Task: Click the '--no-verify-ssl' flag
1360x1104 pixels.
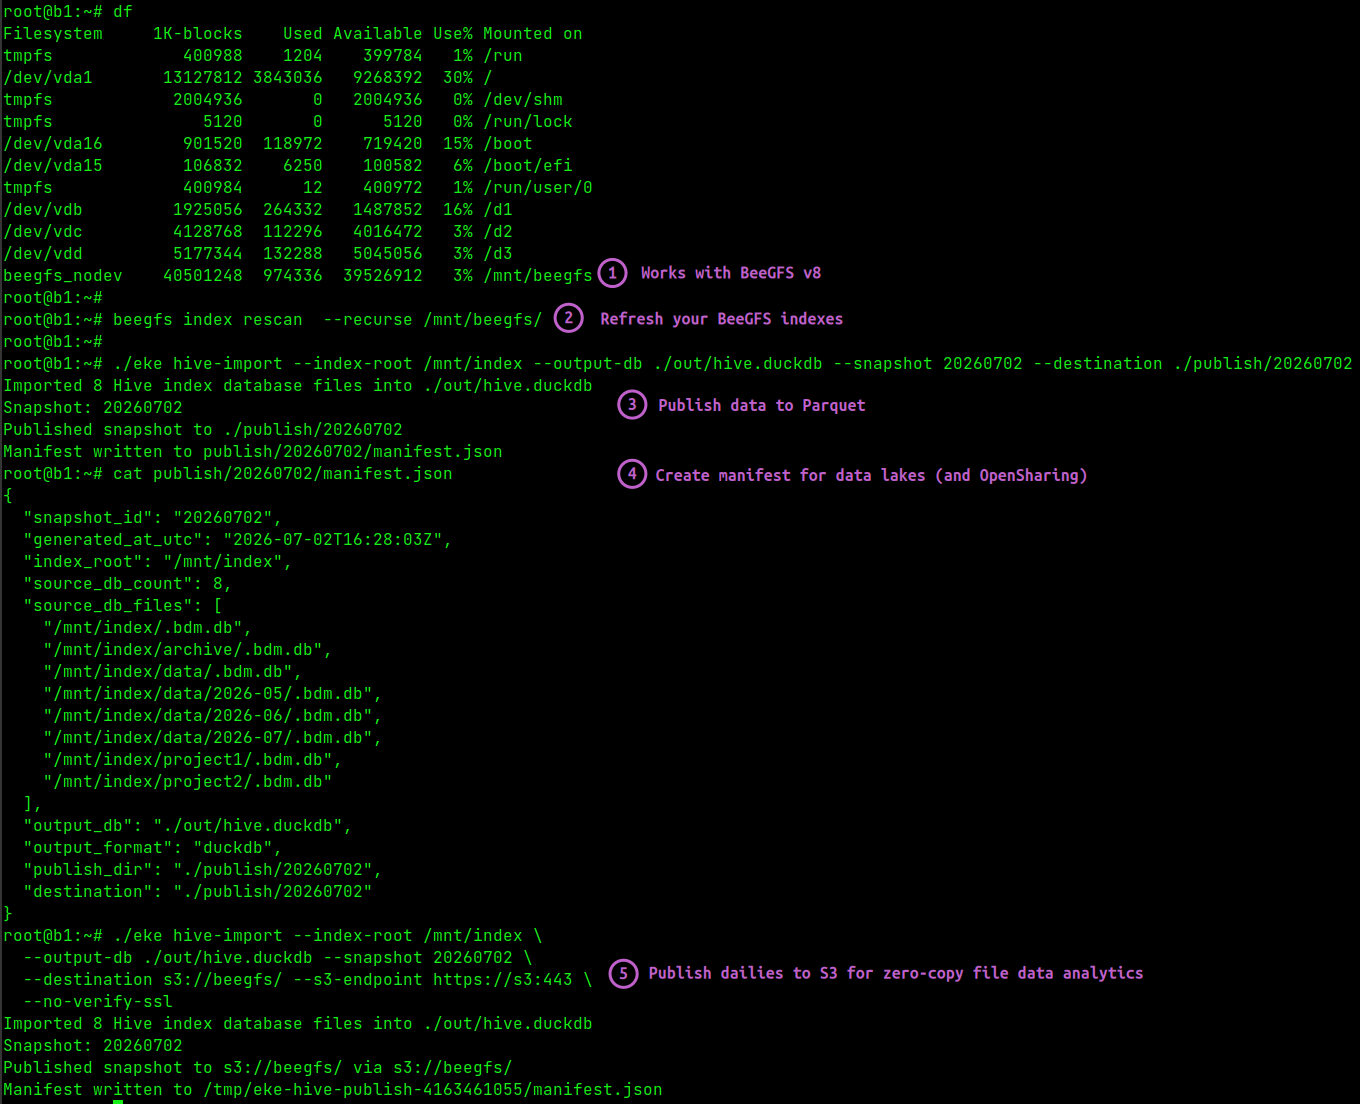Action: point(98,1002)
